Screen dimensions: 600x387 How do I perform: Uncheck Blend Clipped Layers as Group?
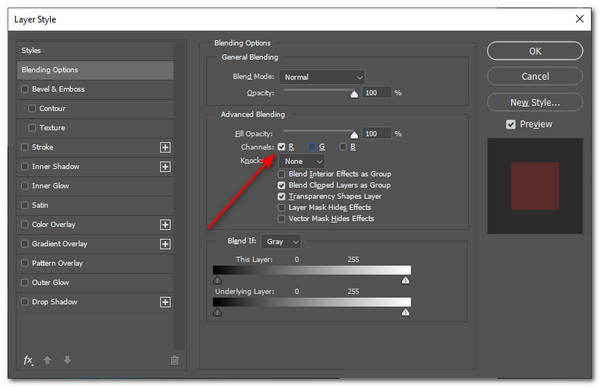pyautogui.click(x=282, y=185)
